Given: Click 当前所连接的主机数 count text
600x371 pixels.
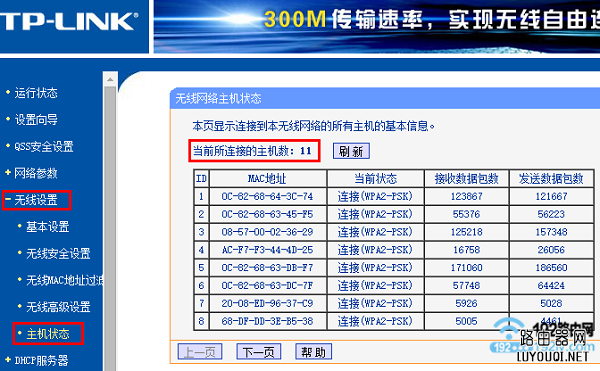Looking at the screenshot, I should pyautogui.click(x=252, y=151).
